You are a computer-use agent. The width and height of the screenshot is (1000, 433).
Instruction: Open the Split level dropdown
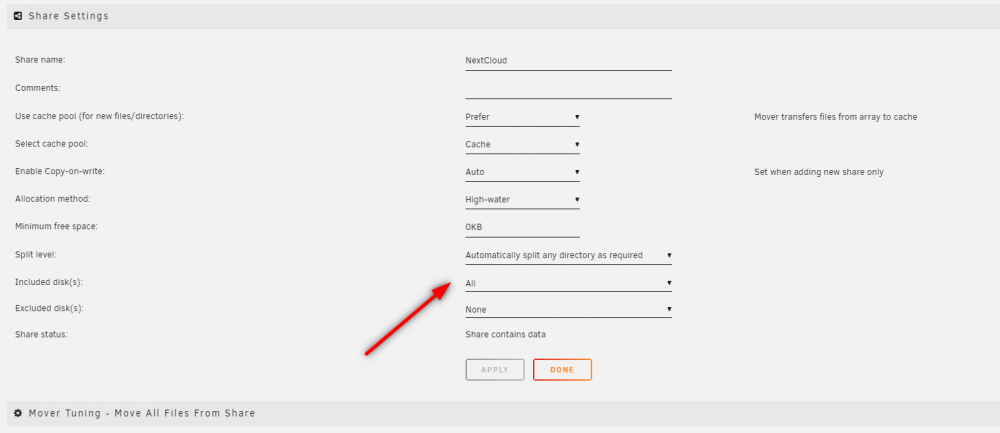point(568,255)
